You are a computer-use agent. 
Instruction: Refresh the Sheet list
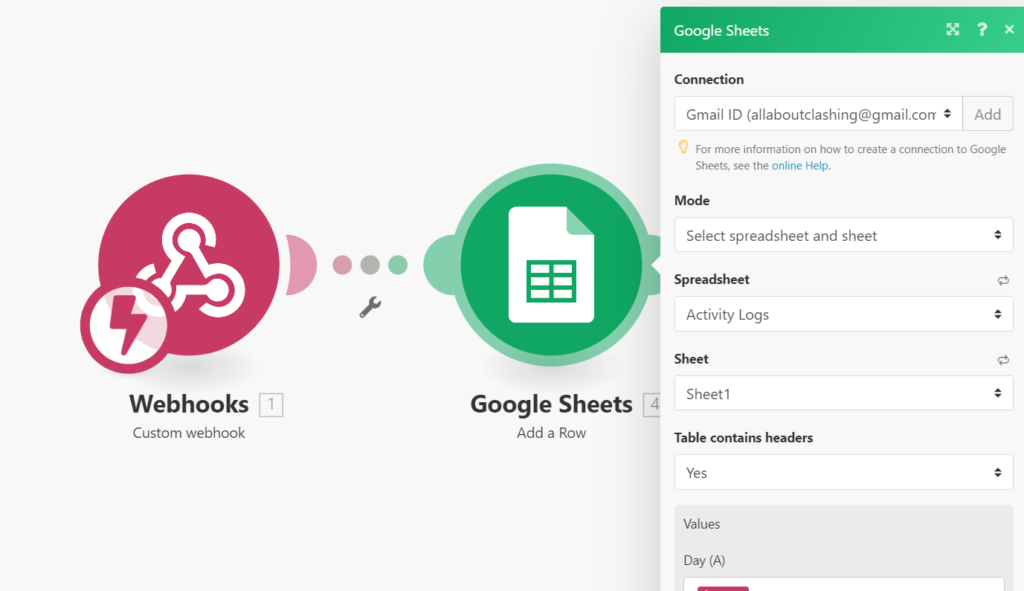1003,360
